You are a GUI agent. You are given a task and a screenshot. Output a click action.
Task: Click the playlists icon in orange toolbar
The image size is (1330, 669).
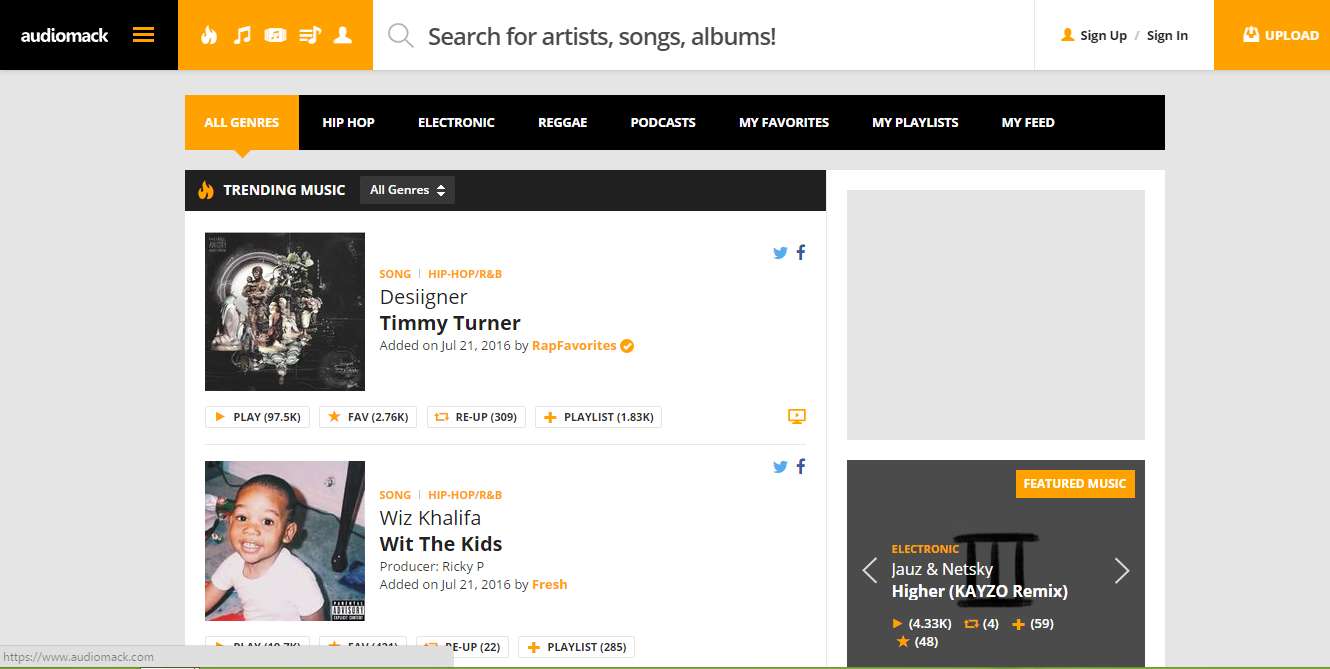click(310, 35)
